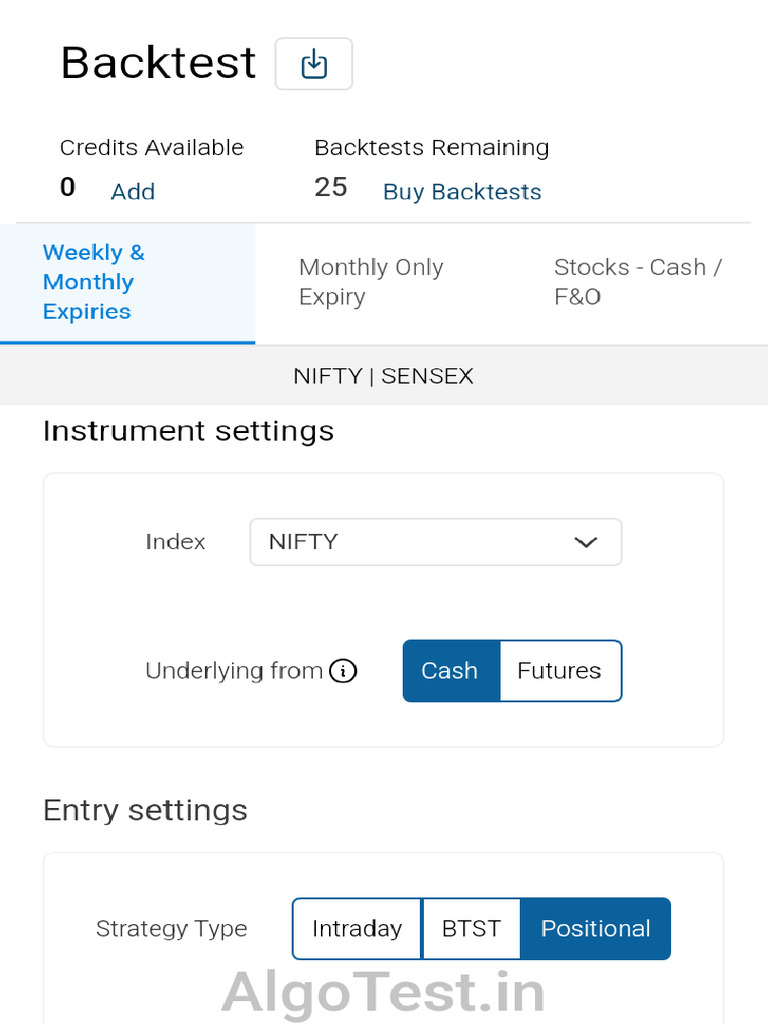This screenshot has height=1024, width=768.
Task: Switch to Monthly Only Expiry tab
Action: (x=371, y=282)
